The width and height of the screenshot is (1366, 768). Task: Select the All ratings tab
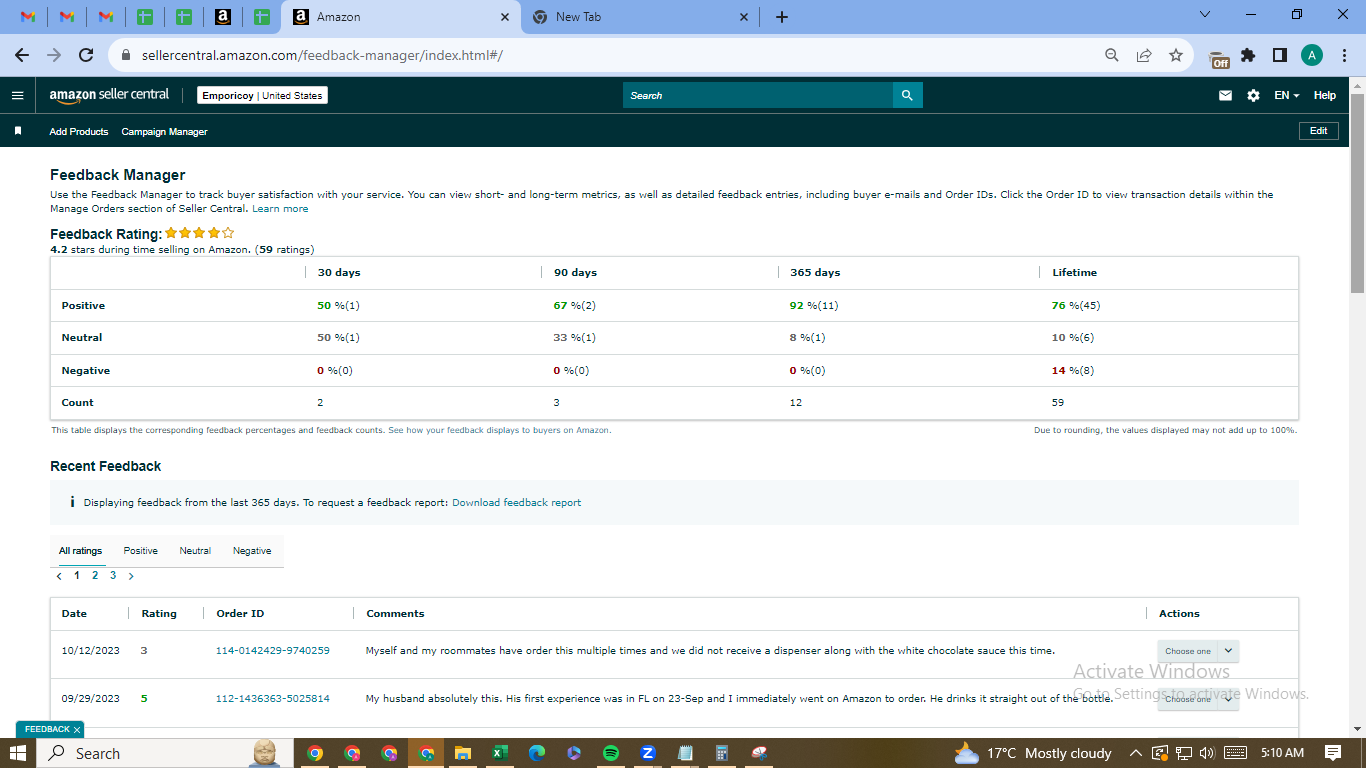pos(80,551)
